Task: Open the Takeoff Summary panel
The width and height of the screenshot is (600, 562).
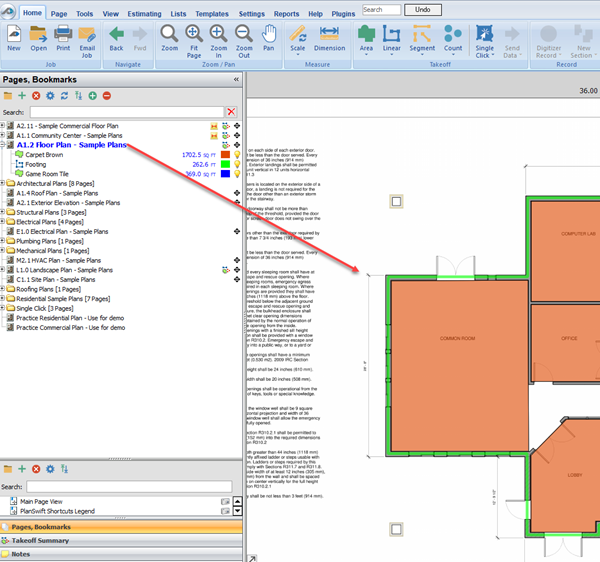Action: click(x=40, y=539)
